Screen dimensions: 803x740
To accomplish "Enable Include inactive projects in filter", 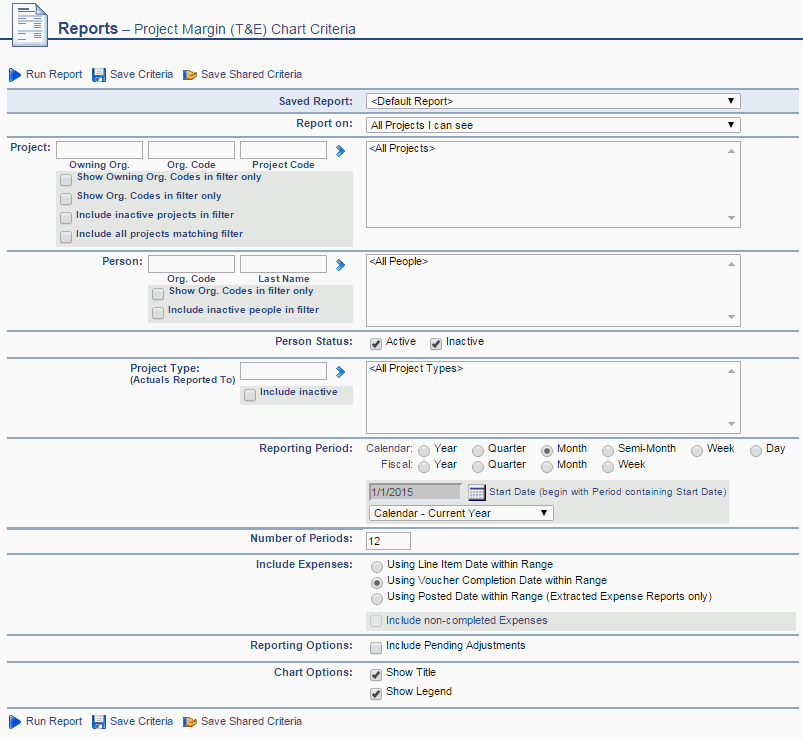I will (66, 217).
